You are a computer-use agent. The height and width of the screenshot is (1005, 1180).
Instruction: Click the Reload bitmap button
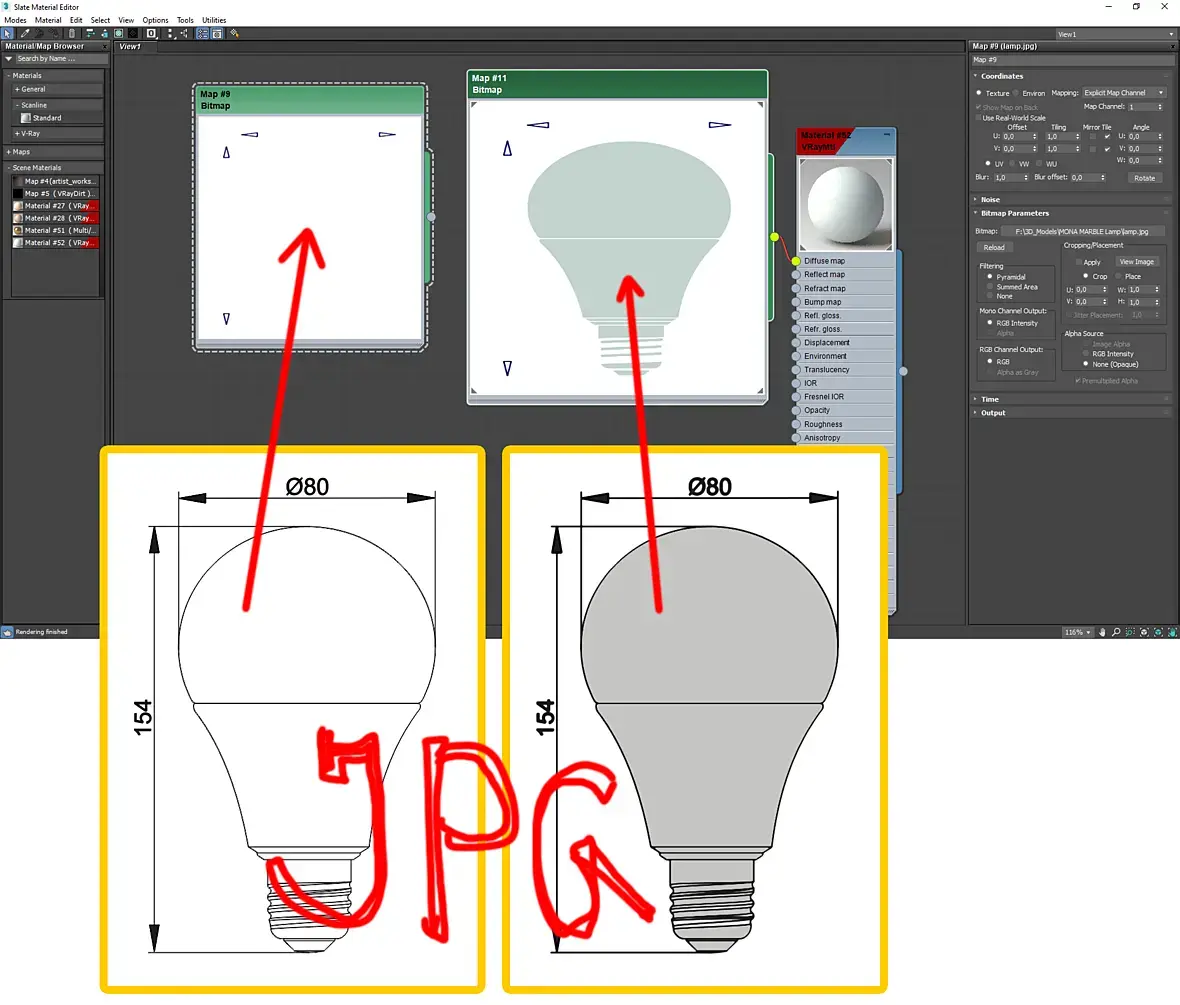tap(994, 248)
